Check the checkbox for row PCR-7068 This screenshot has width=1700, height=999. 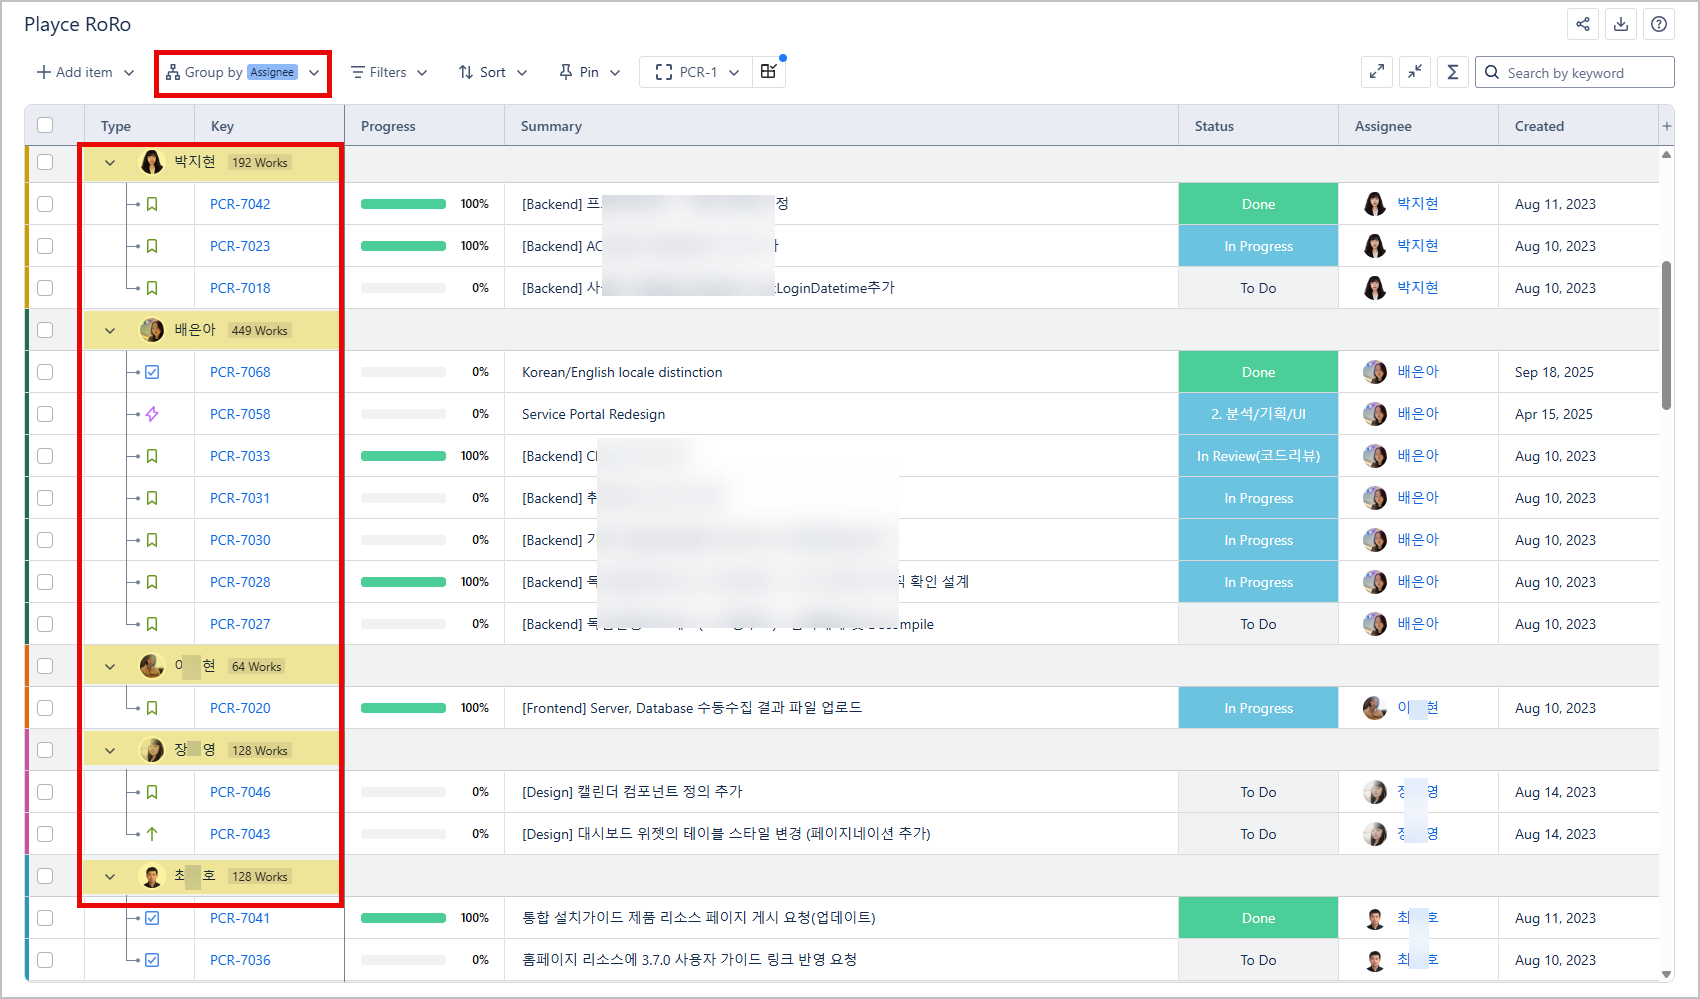(x=45, y=371)
